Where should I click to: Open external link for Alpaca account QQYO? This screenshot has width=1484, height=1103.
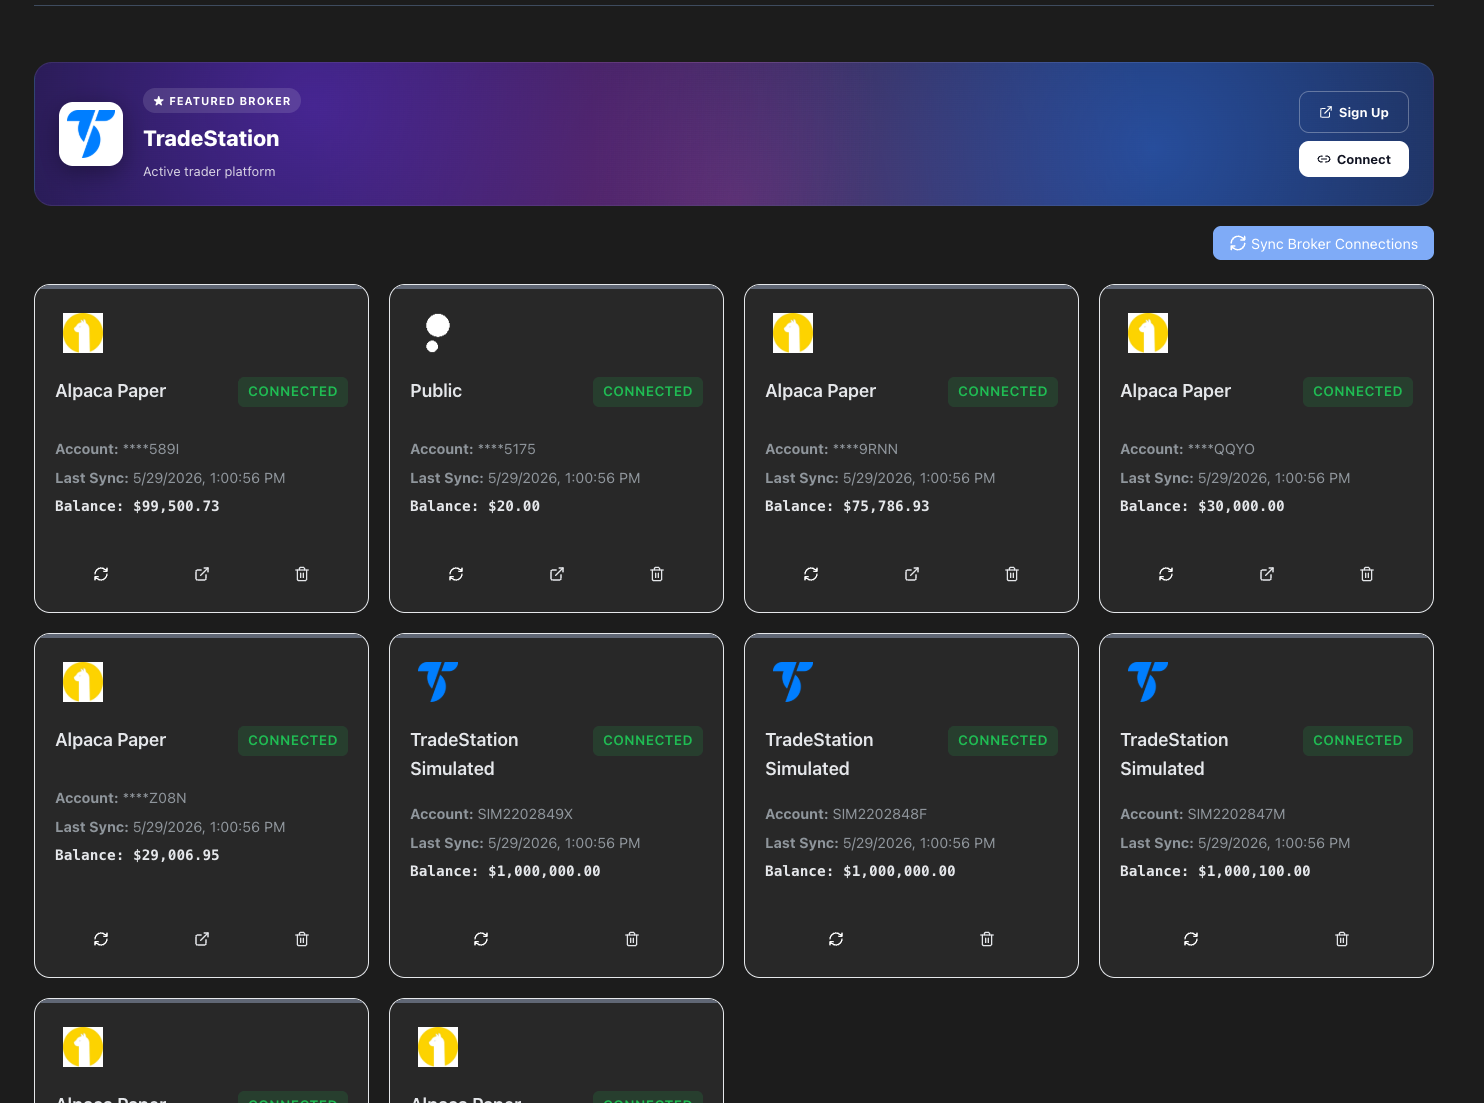coord(1267,574)
